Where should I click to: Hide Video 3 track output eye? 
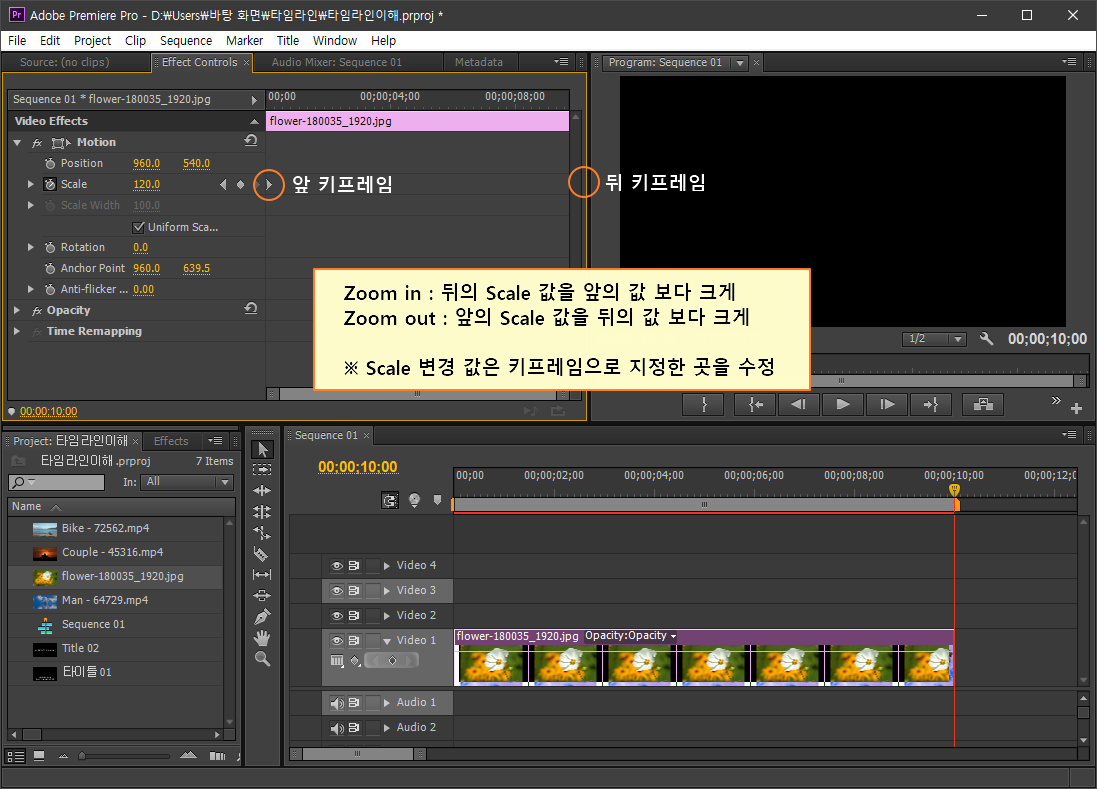(337, 590)
